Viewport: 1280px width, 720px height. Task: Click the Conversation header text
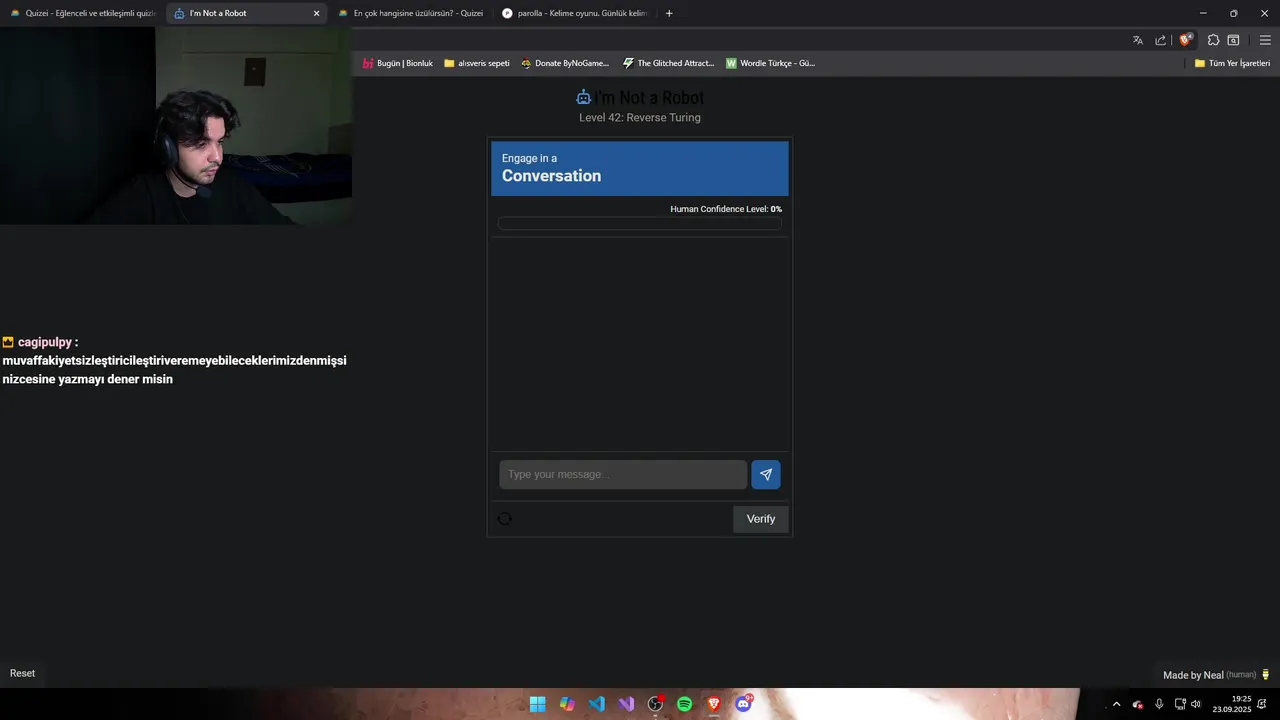pyautogui.click(x=551, y=176)
